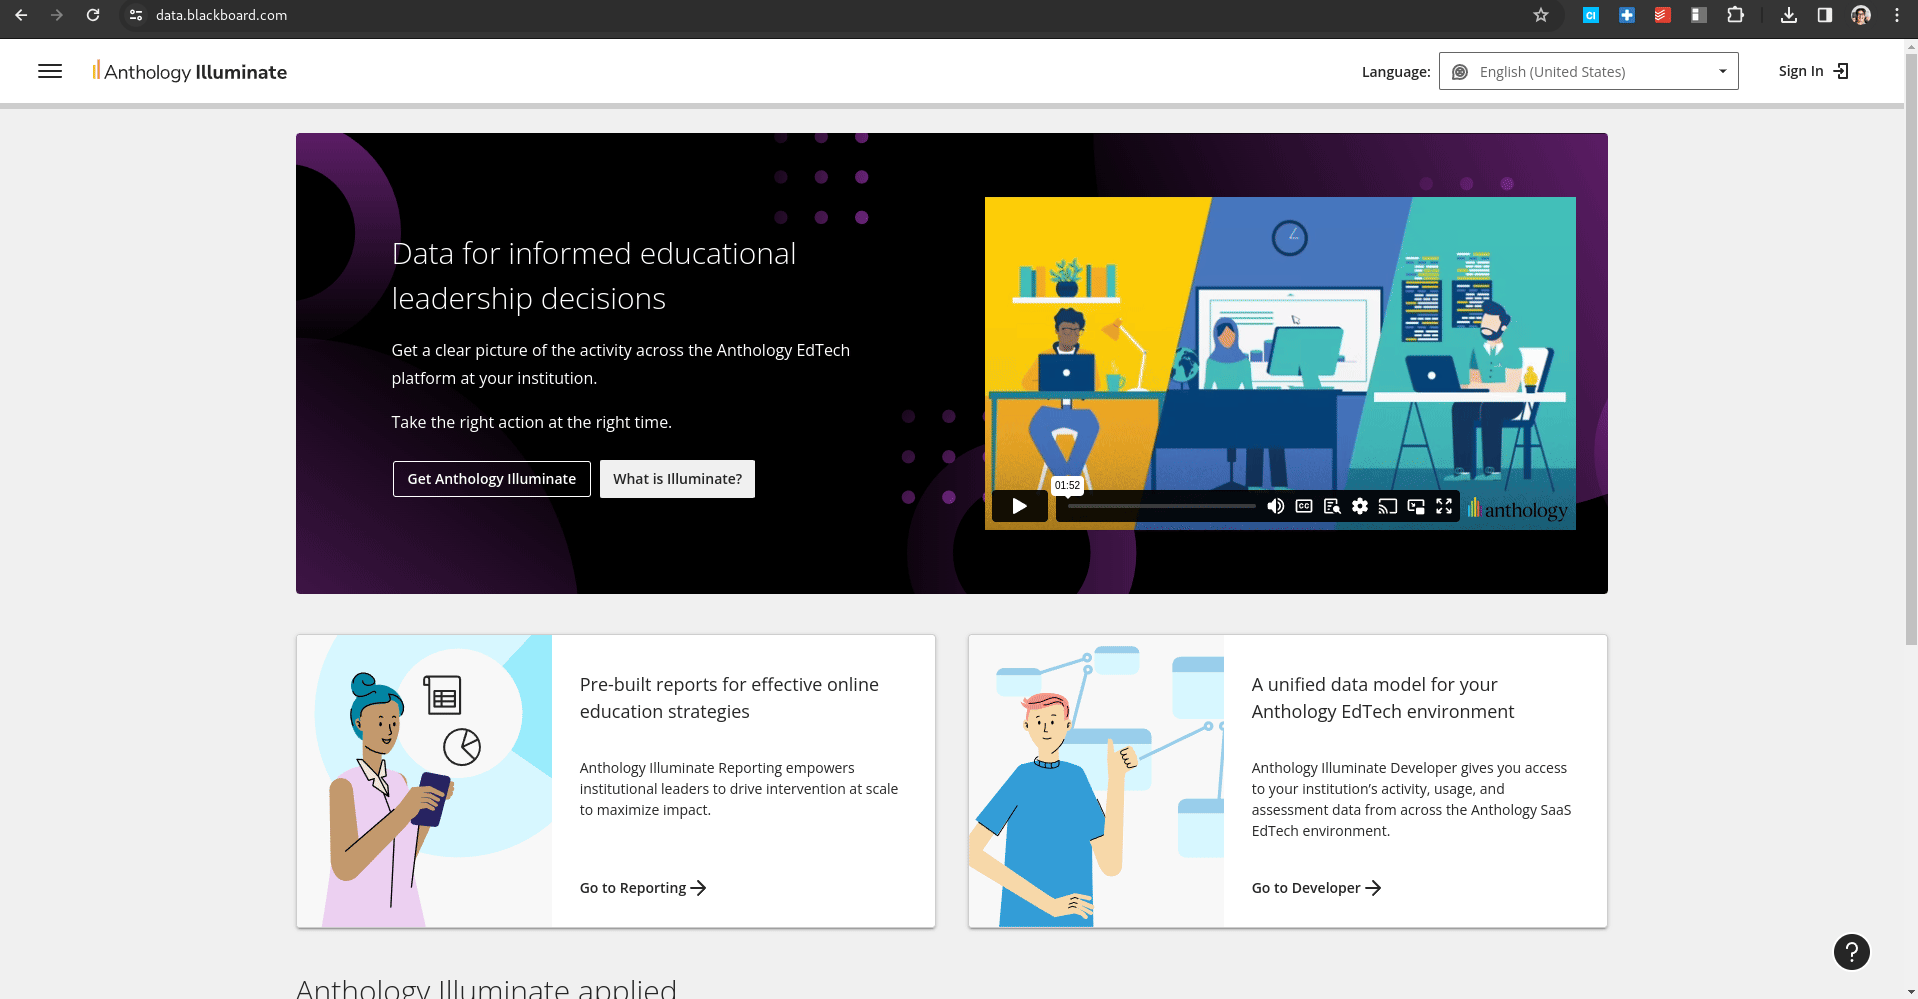Open the video transcript search icon

(x=1332, y=506)
